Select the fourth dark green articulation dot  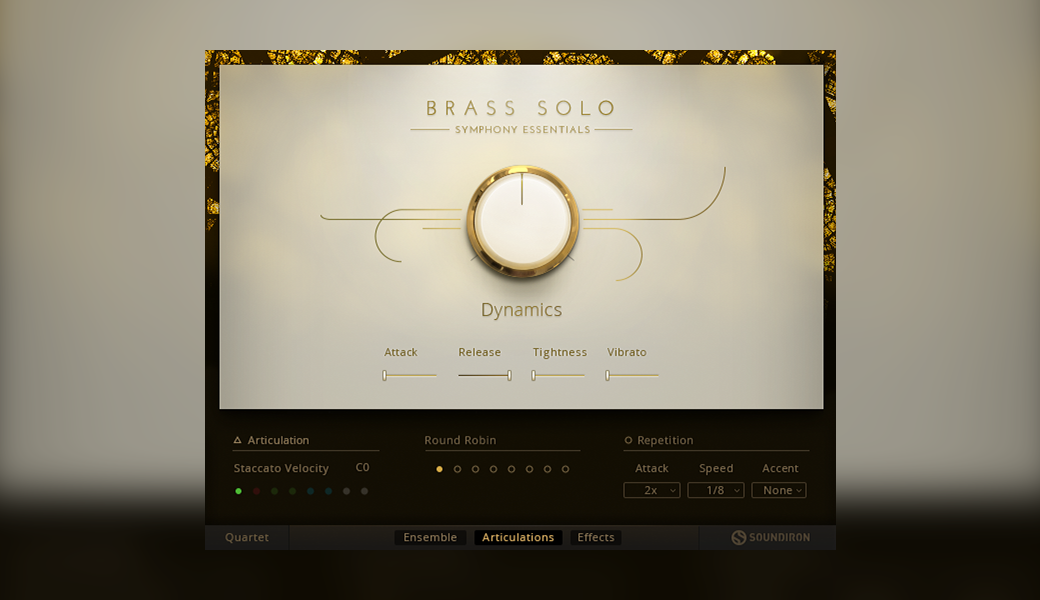pyautogui.click(x=292, y=491)
